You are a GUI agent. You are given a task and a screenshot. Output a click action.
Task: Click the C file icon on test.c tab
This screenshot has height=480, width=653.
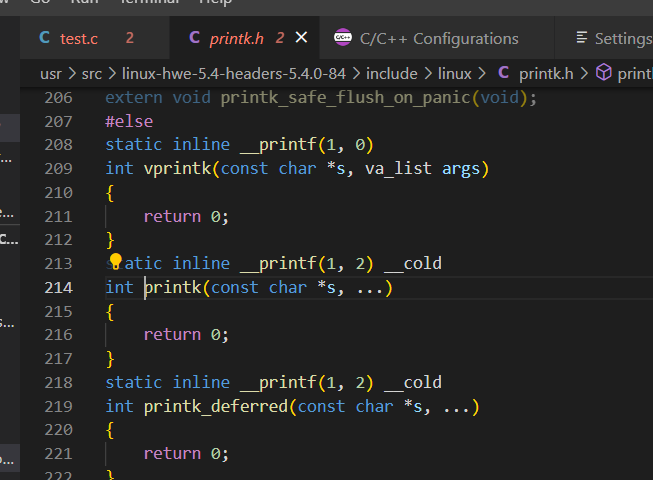(44, 38)
